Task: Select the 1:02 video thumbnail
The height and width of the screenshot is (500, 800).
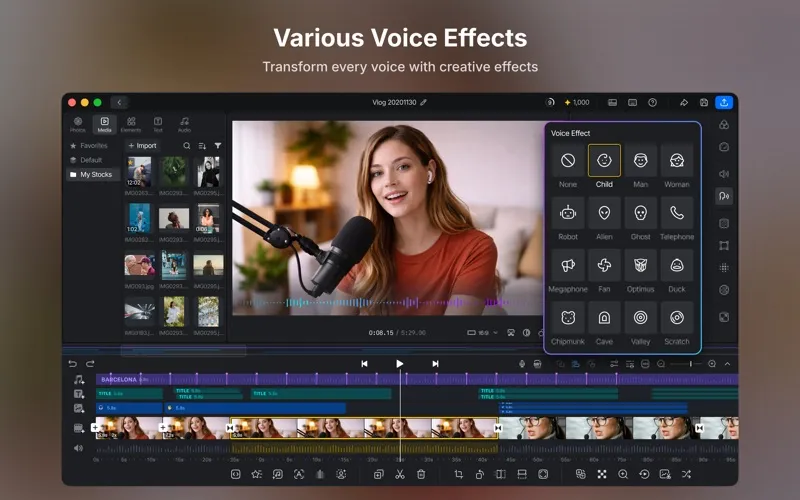Action: 139,218
